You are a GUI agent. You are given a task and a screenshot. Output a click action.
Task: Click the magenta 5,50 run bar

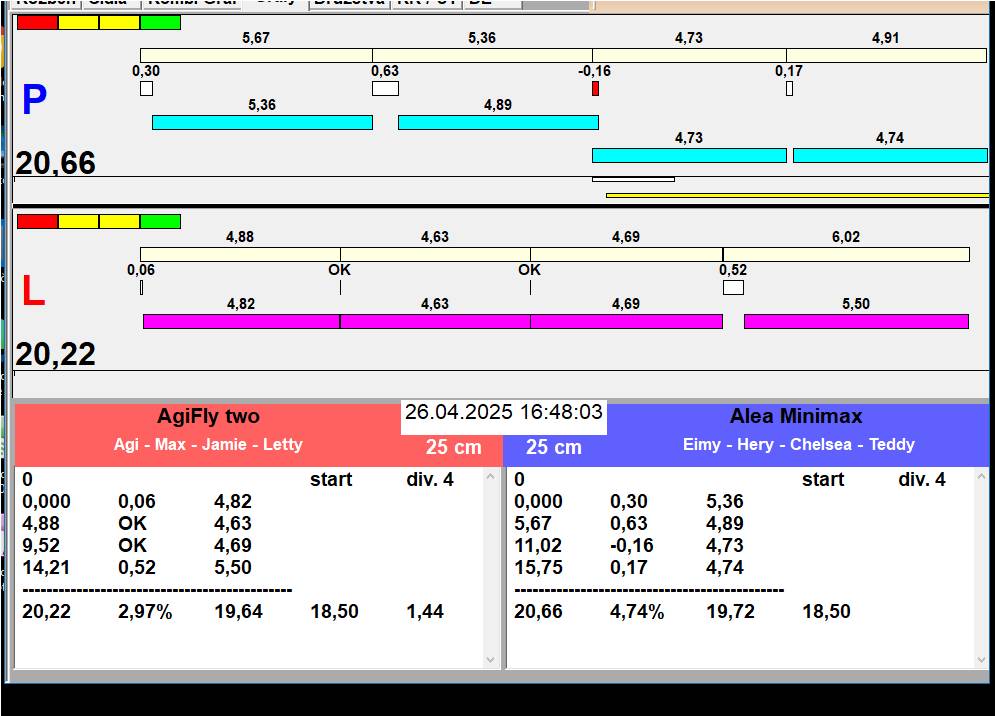pos(856,321)
